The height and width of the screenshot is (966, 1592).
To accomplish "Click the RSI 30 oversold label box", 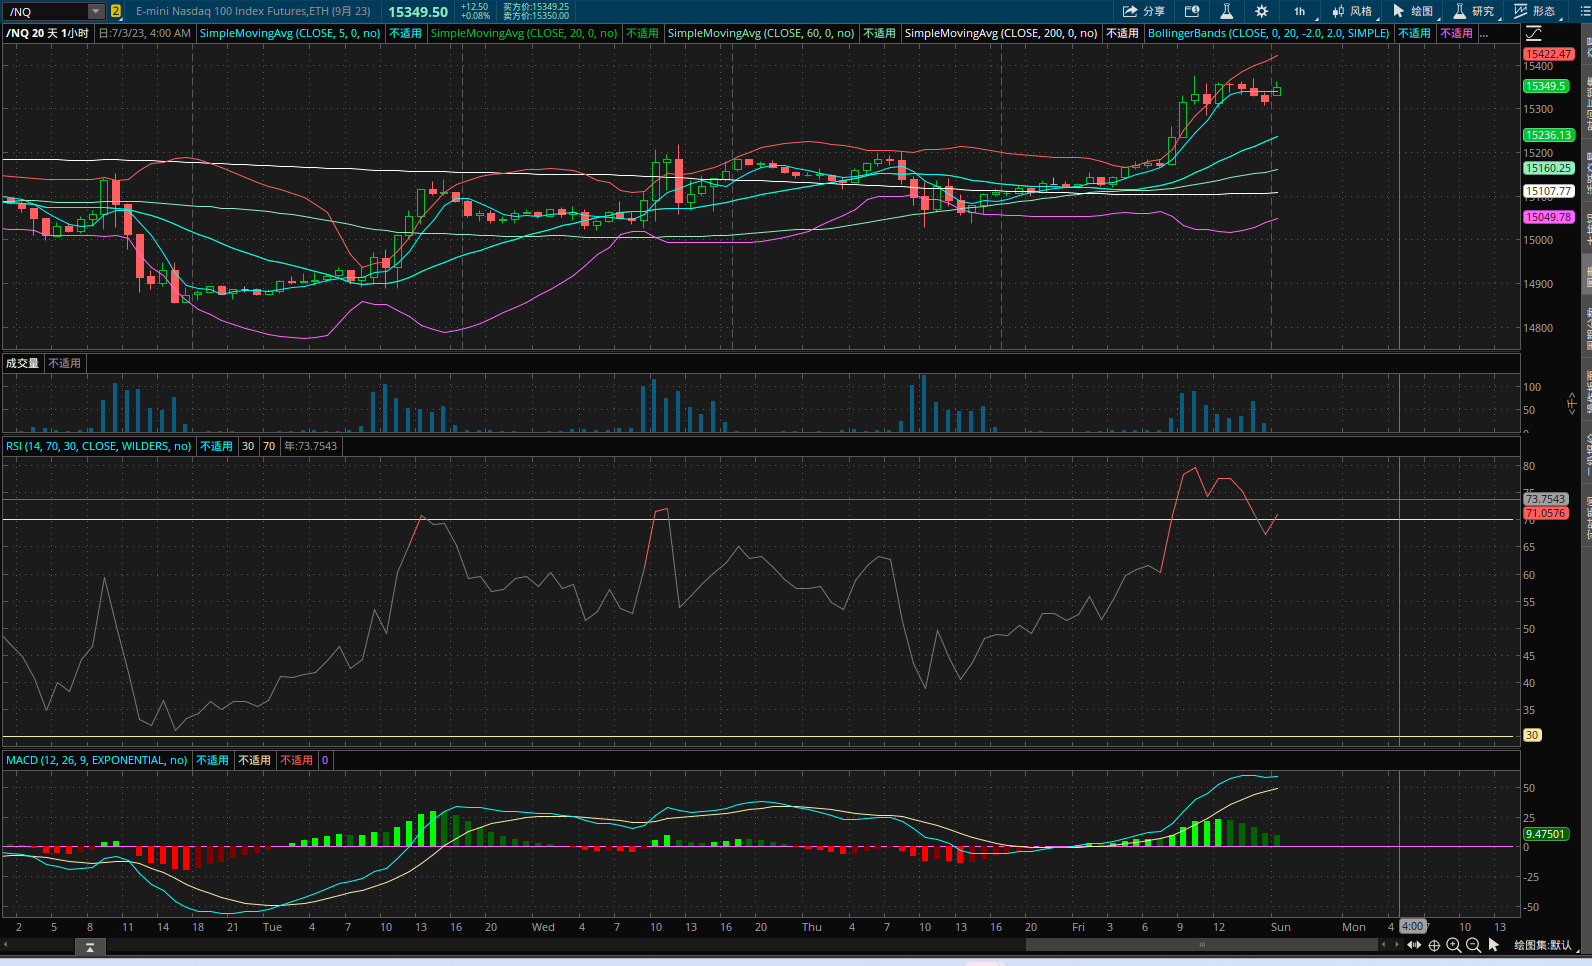I will pyautogui.click(x=248, y=446).
